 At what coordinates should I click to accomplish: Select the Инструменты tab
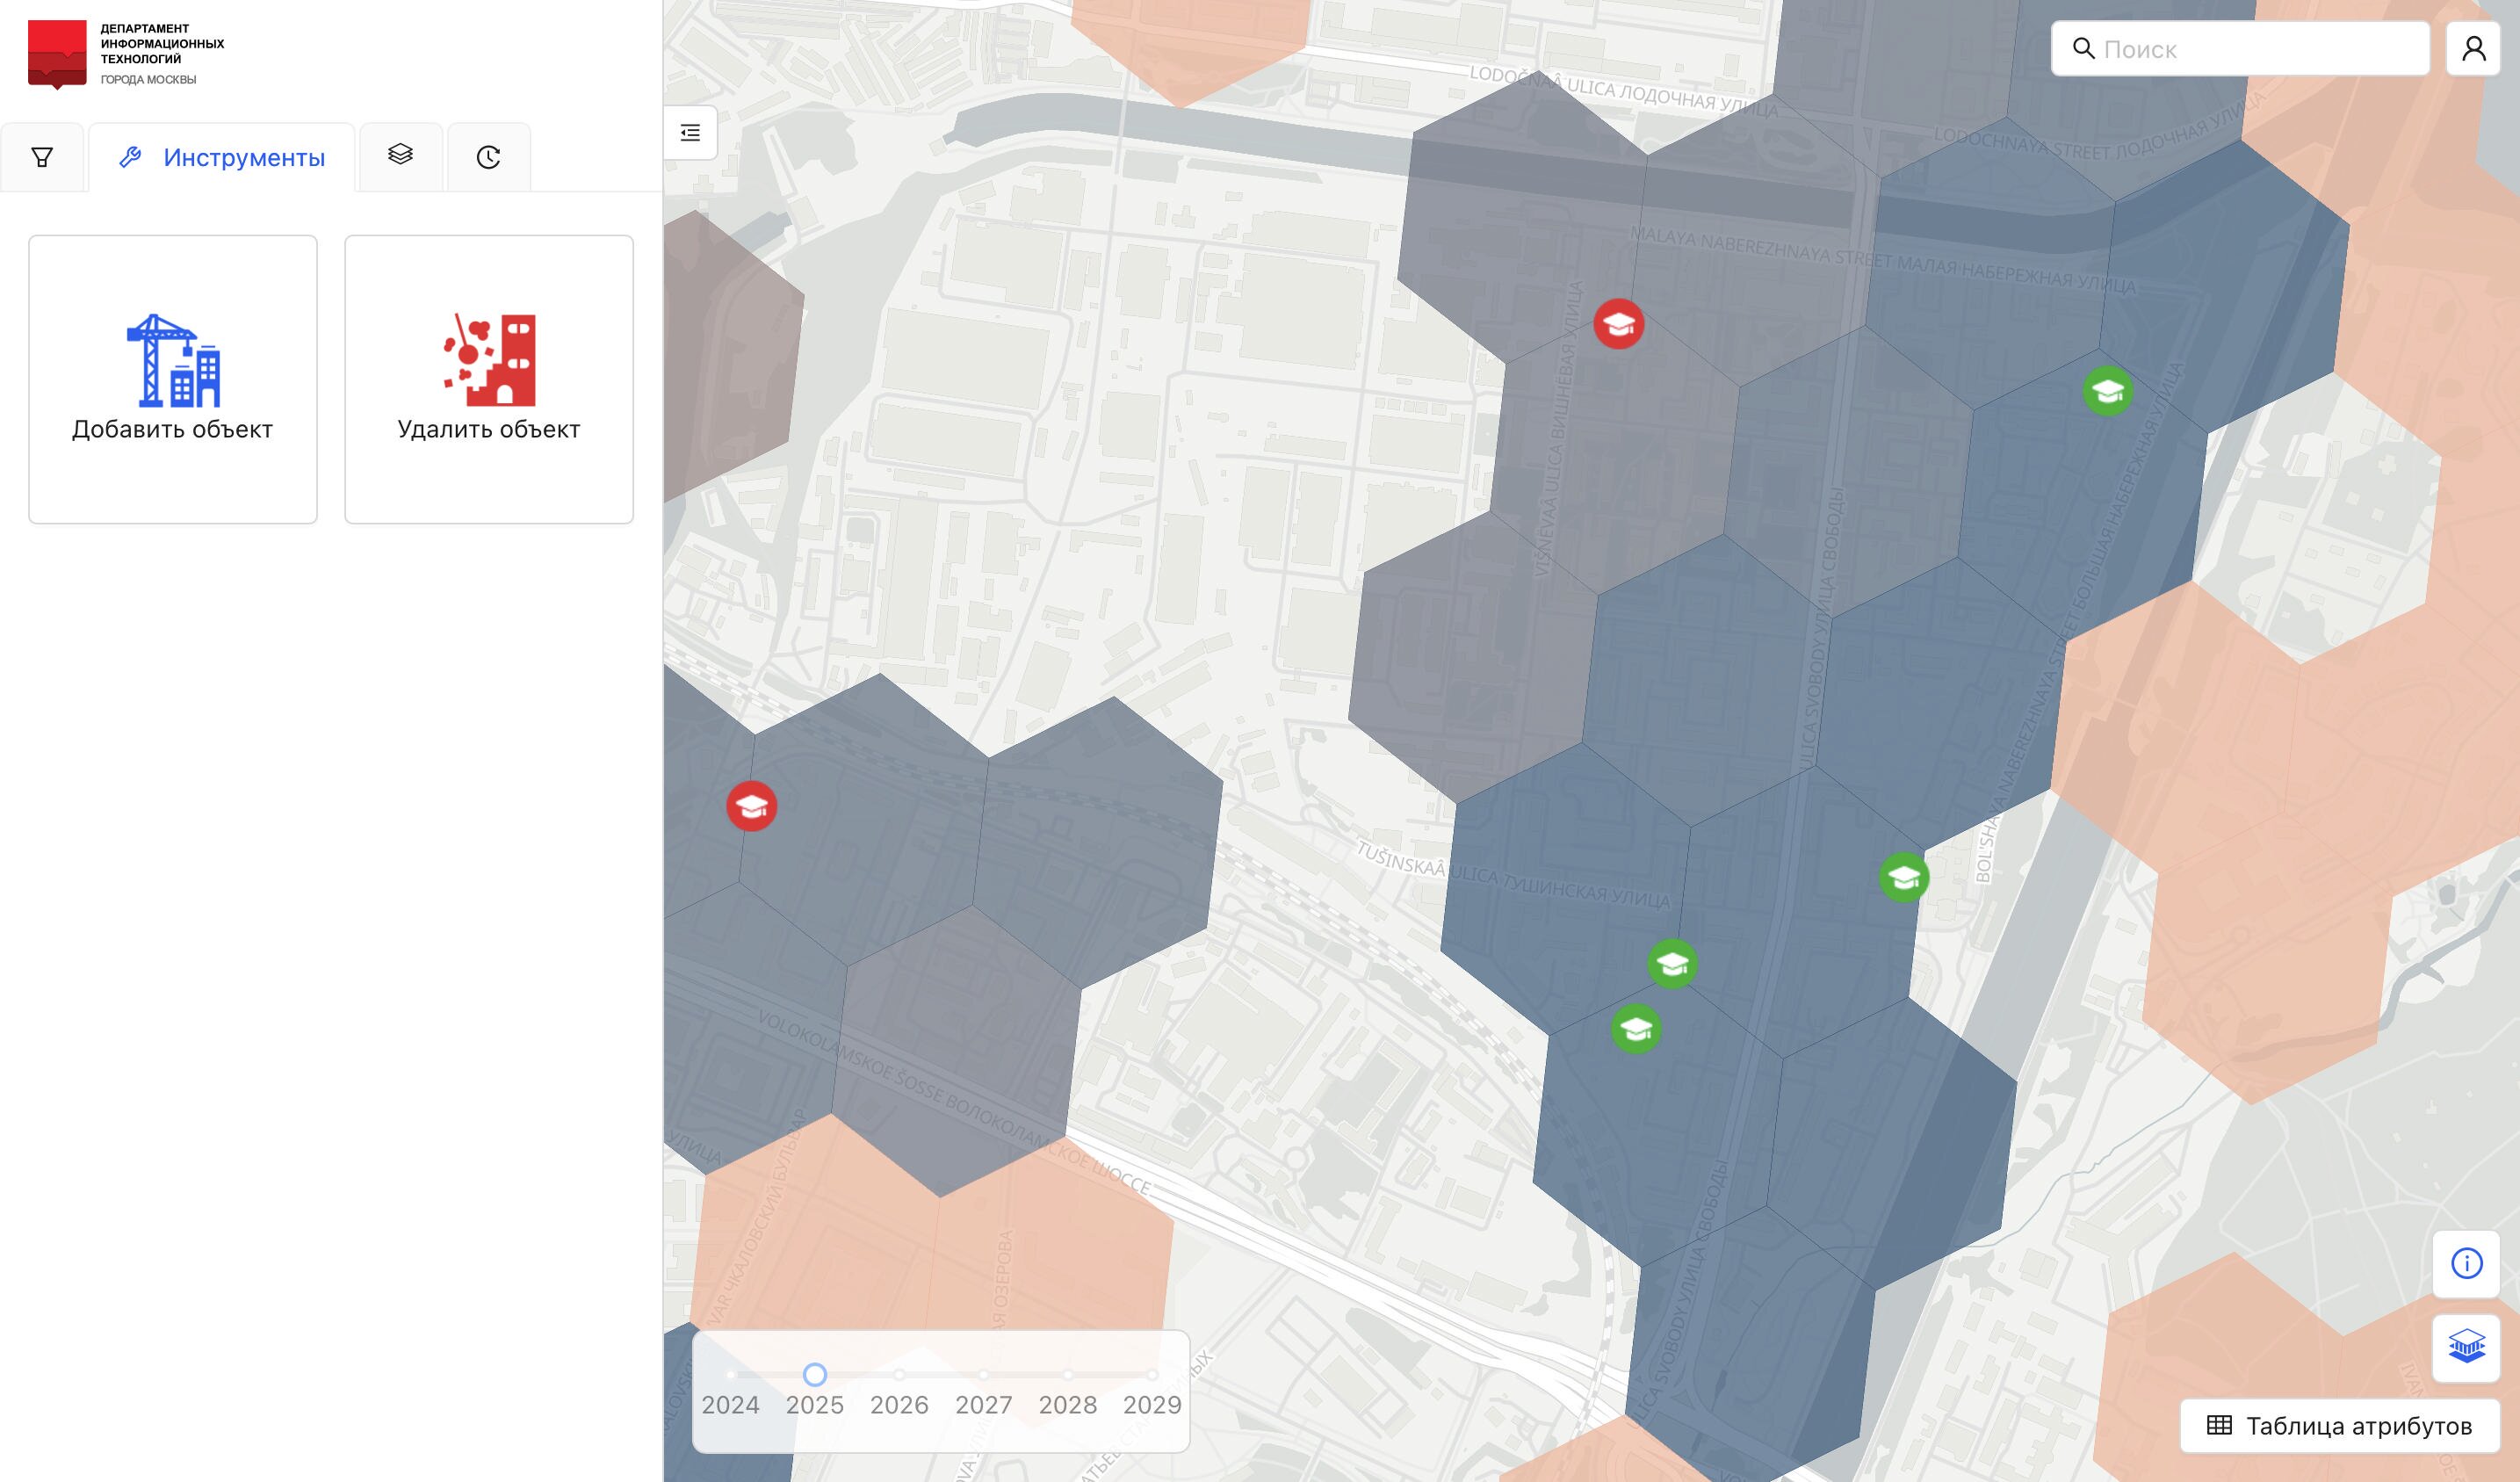[x=222, y=158]
